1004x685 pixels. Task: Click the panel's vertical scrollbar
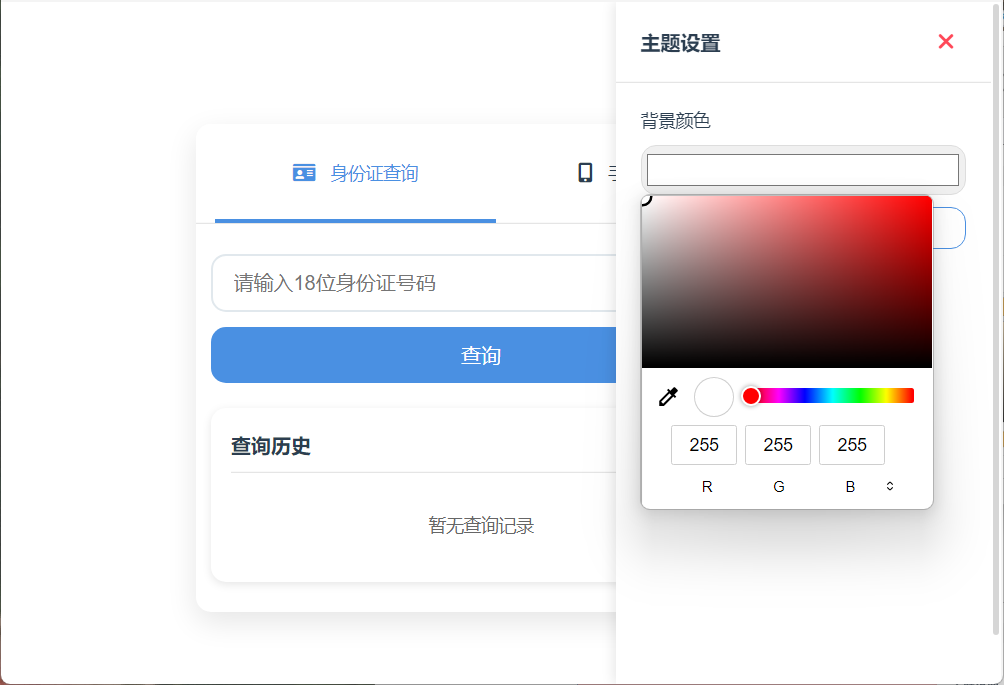996,320
